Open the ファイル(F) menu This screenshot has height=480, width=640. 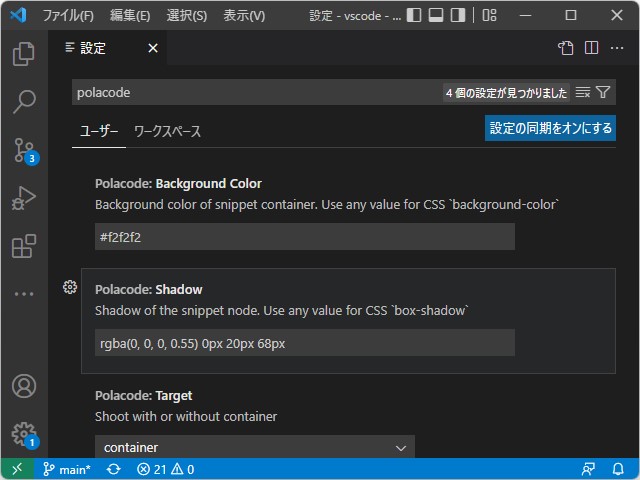68,16
